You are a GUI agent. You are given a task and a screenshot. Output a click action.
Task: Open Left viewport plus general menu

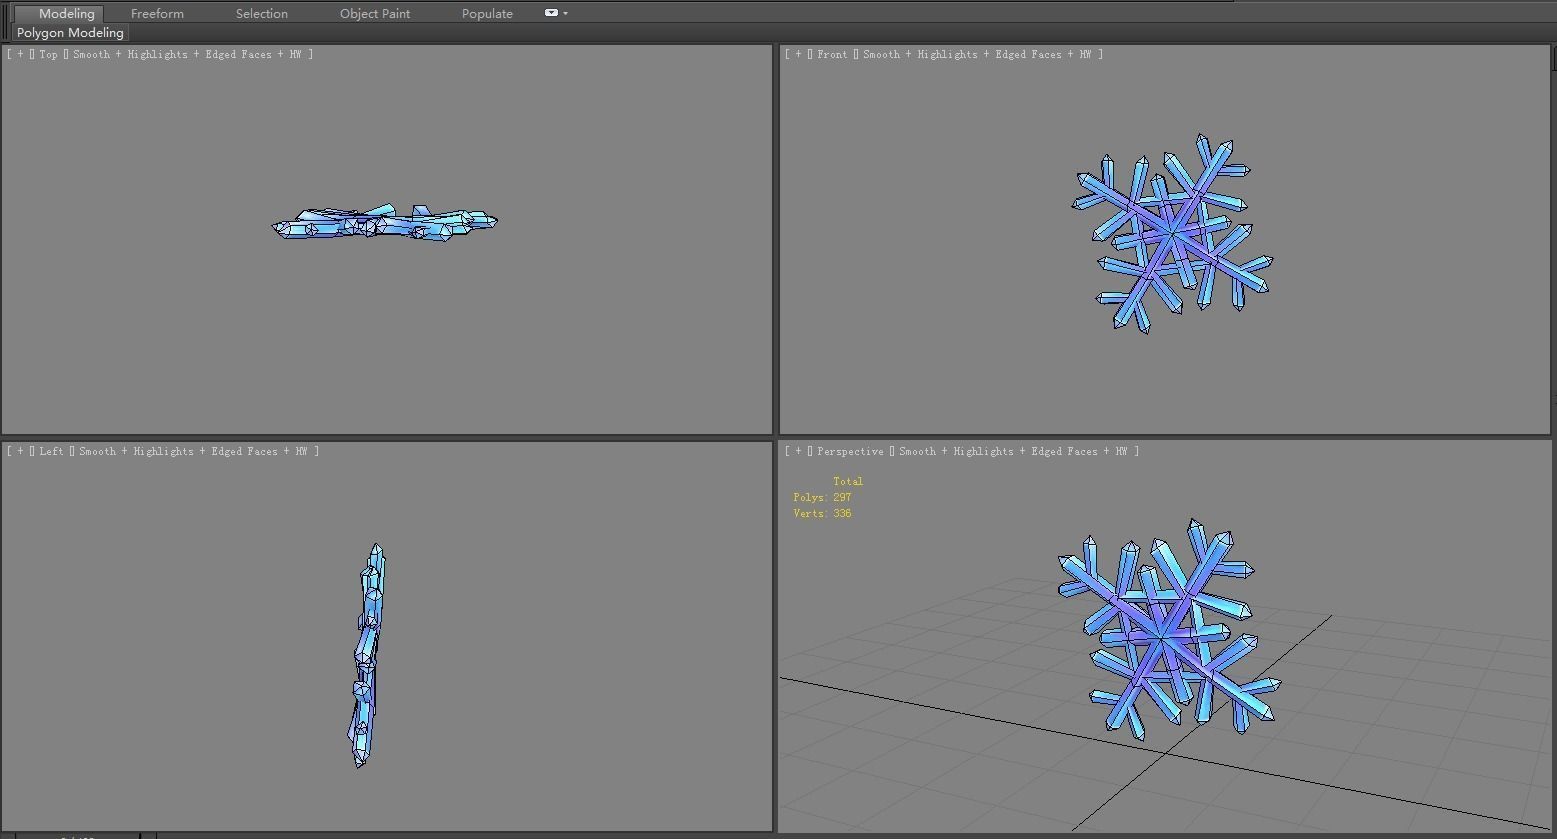pos(20,451)
